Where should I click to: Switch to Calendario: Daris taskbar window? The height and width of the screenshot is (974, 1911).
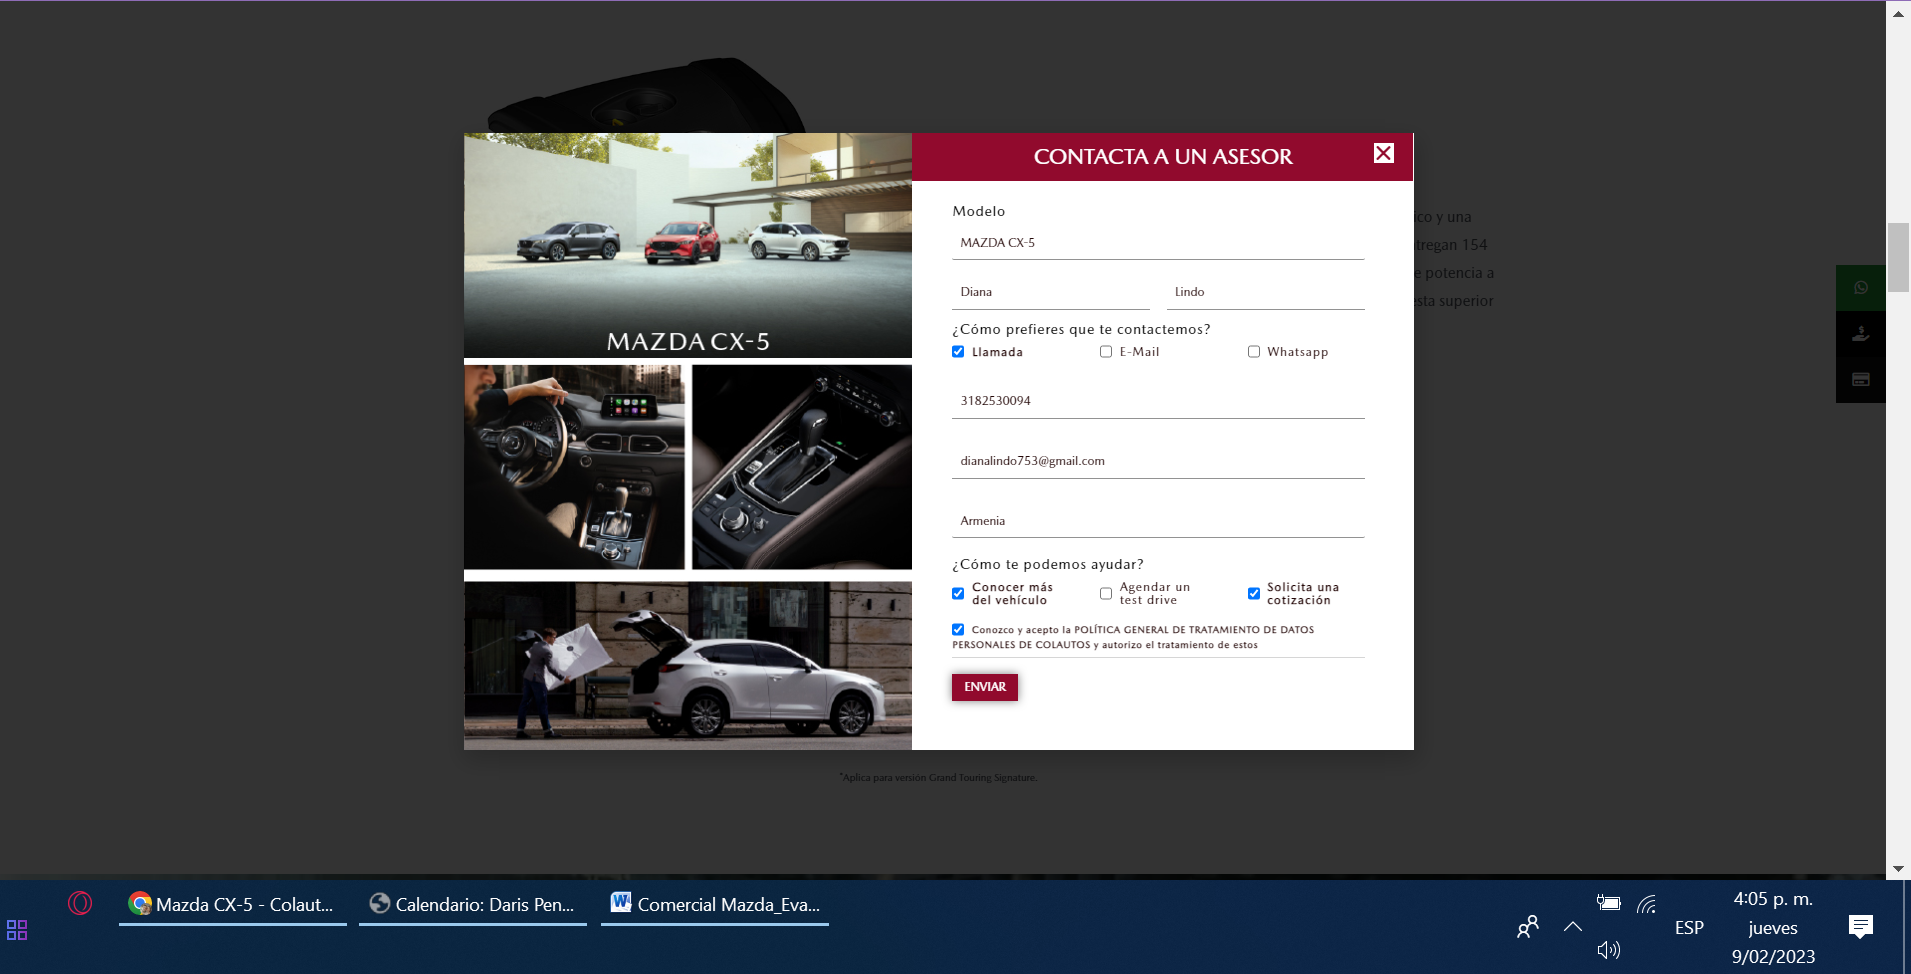click(472, 905)
